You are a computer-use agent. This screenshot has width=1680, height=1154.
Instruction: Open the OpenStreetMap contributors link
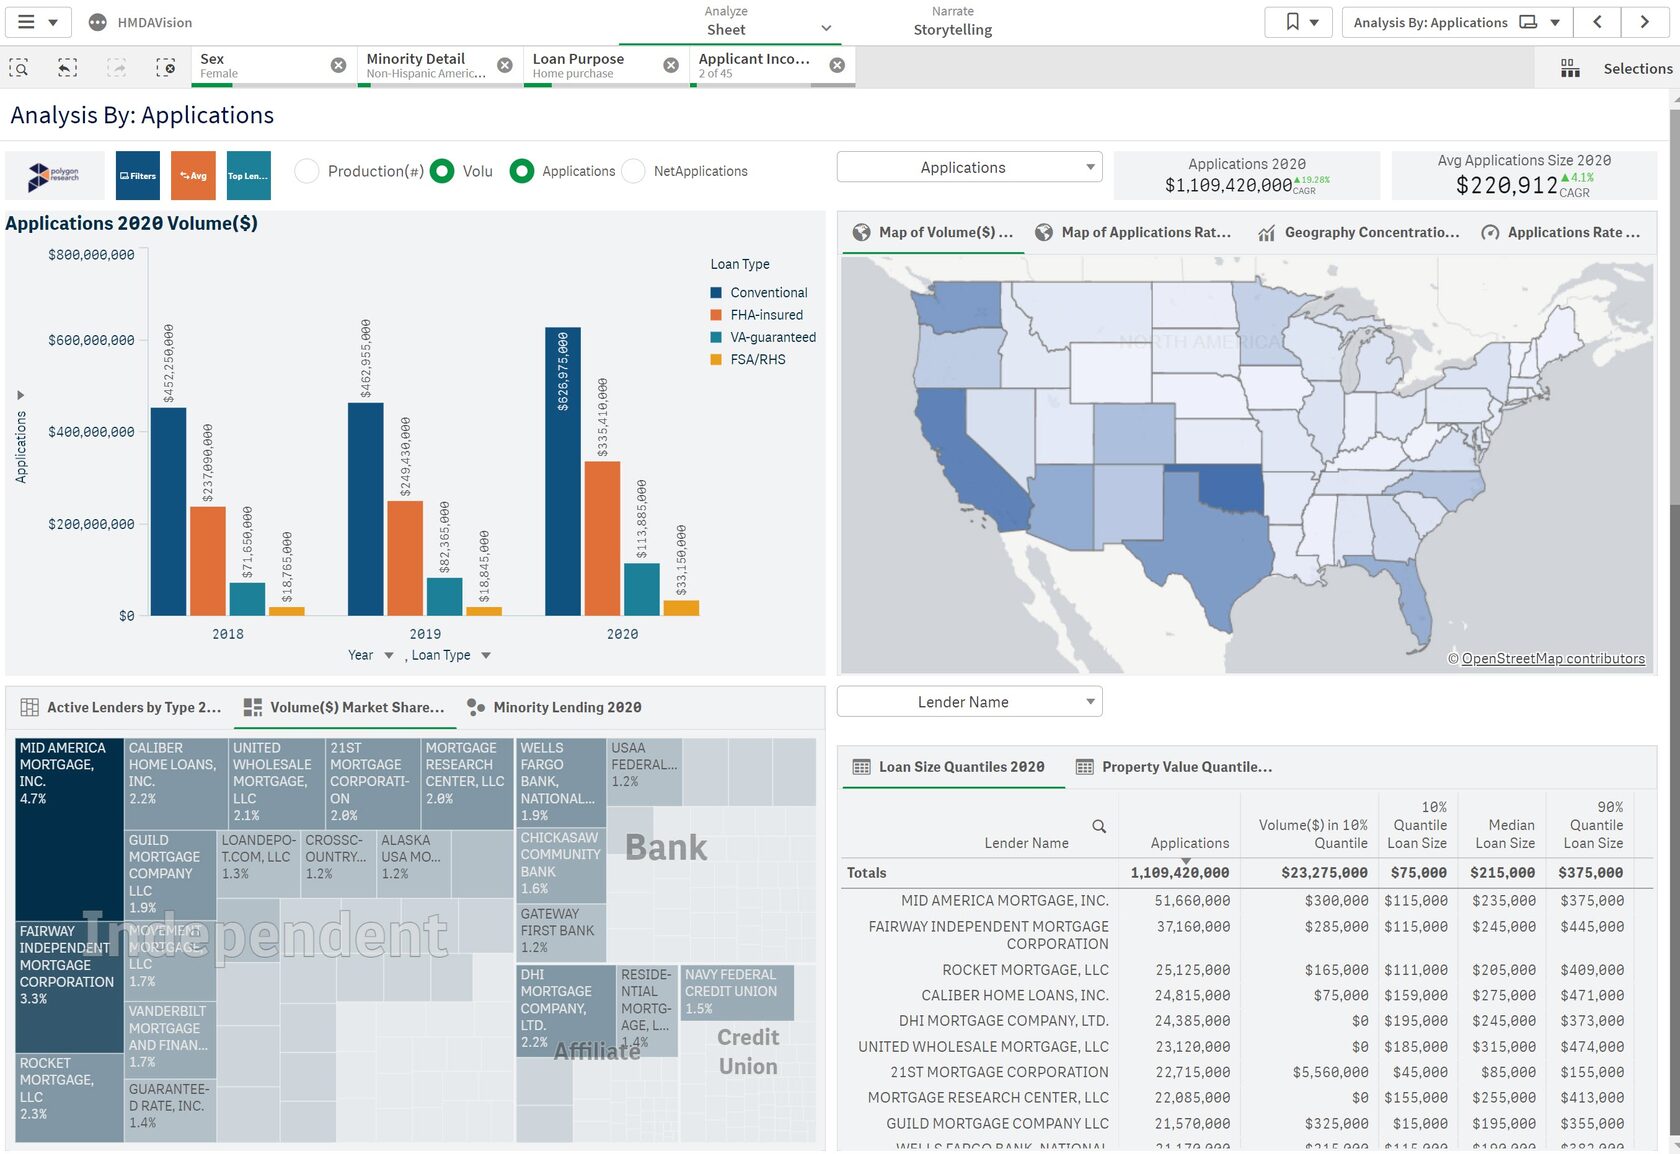(x=1553, y=658)
